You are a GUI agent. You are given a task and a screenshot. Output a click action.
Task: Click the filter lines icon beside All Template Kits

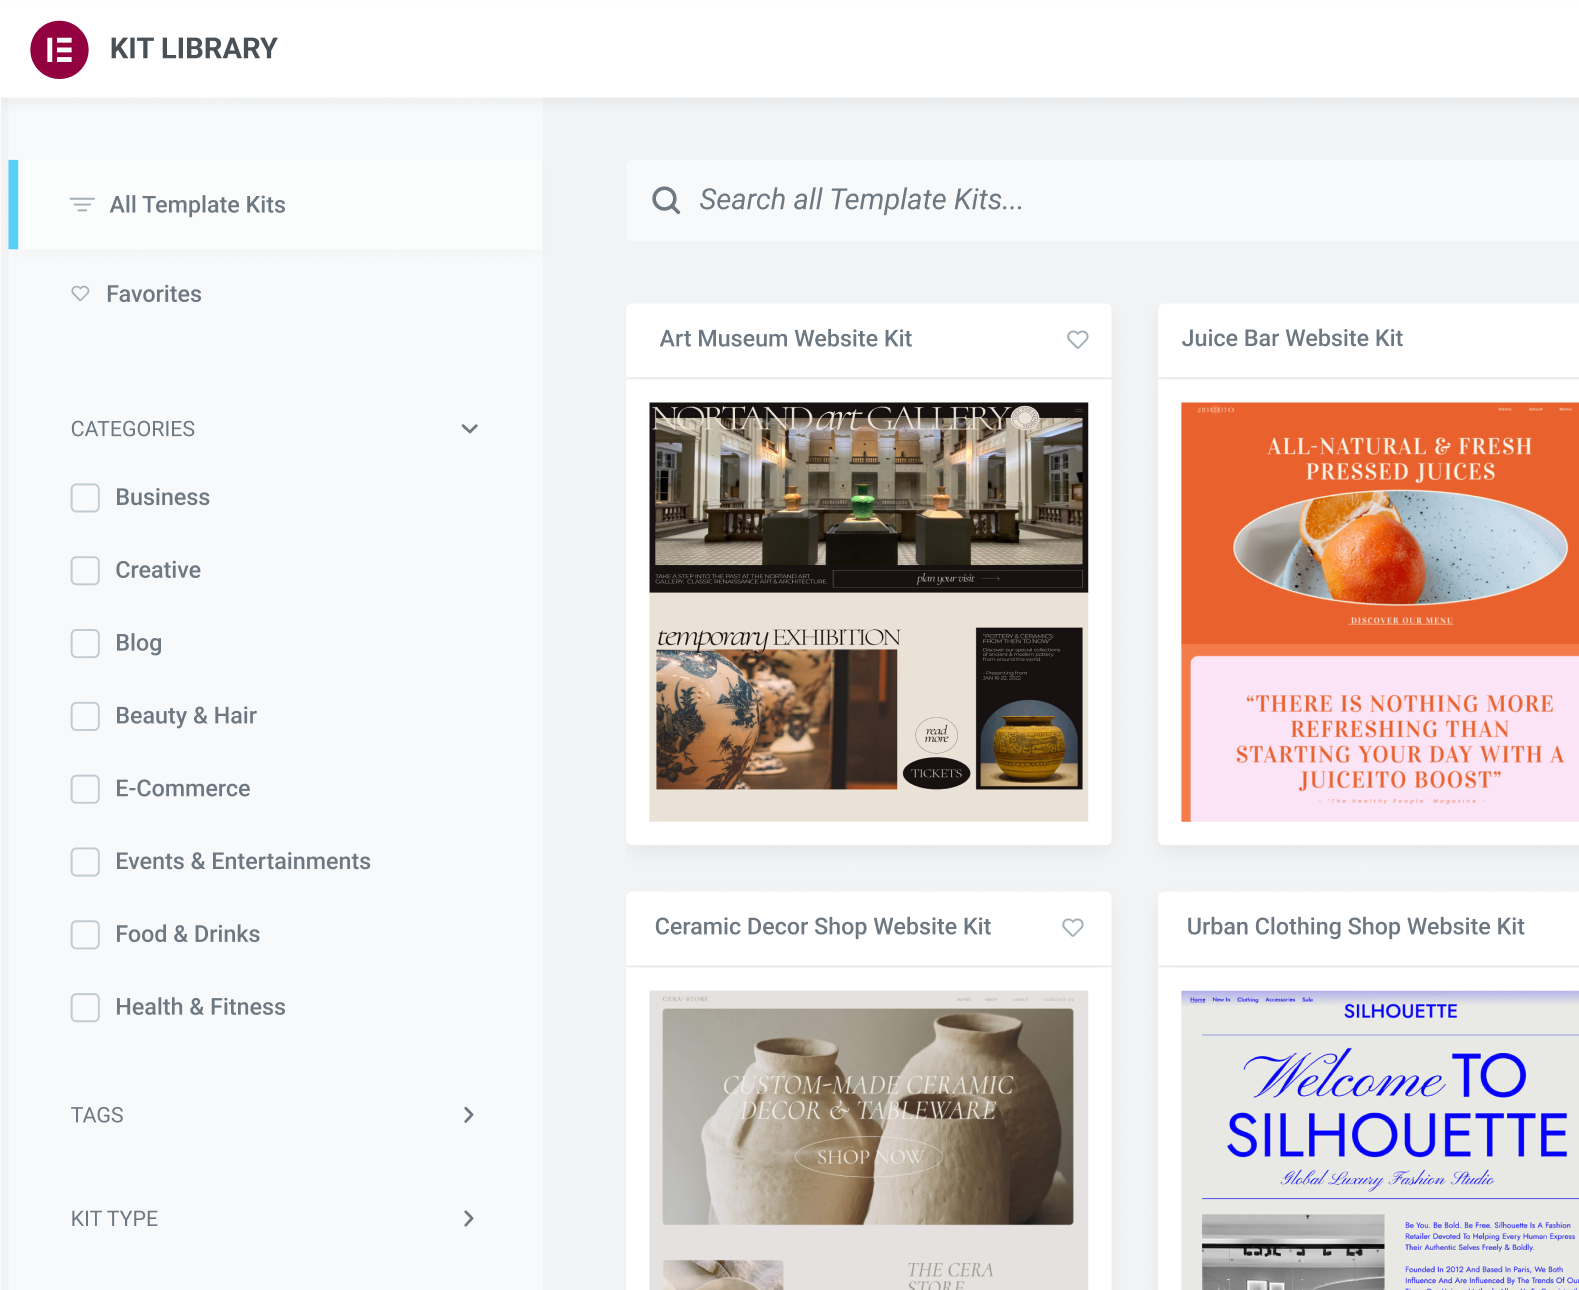[82, 205]
